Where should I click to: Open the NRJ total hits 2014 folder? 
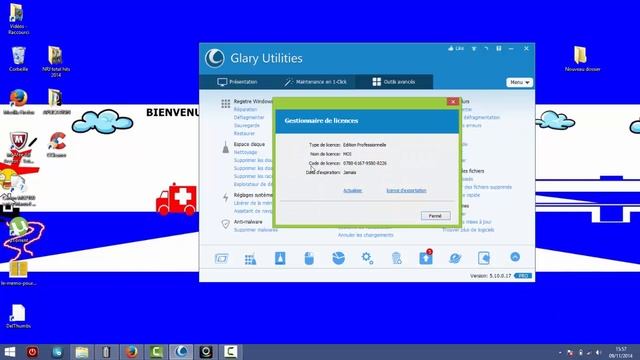(x=56, y=61)
